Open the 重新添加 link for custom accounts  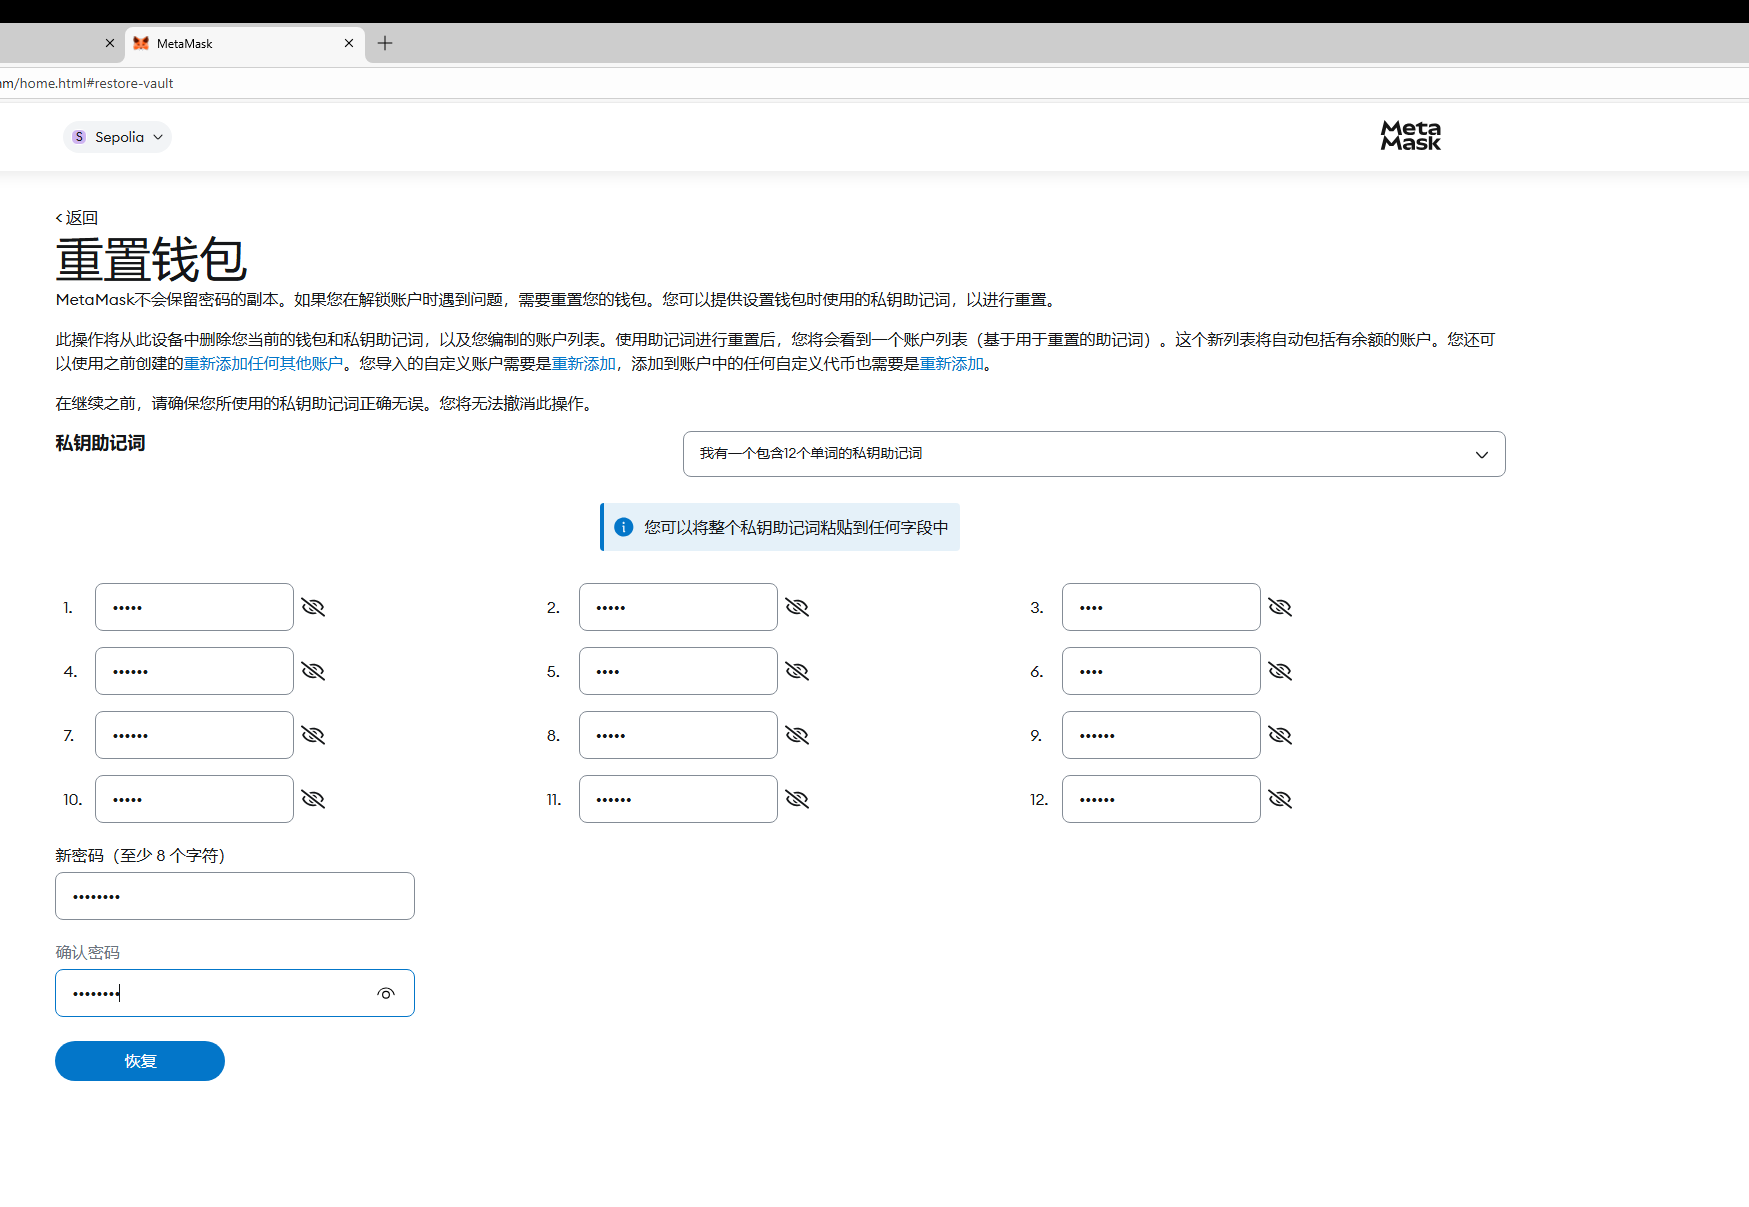(x=584, y=364)
